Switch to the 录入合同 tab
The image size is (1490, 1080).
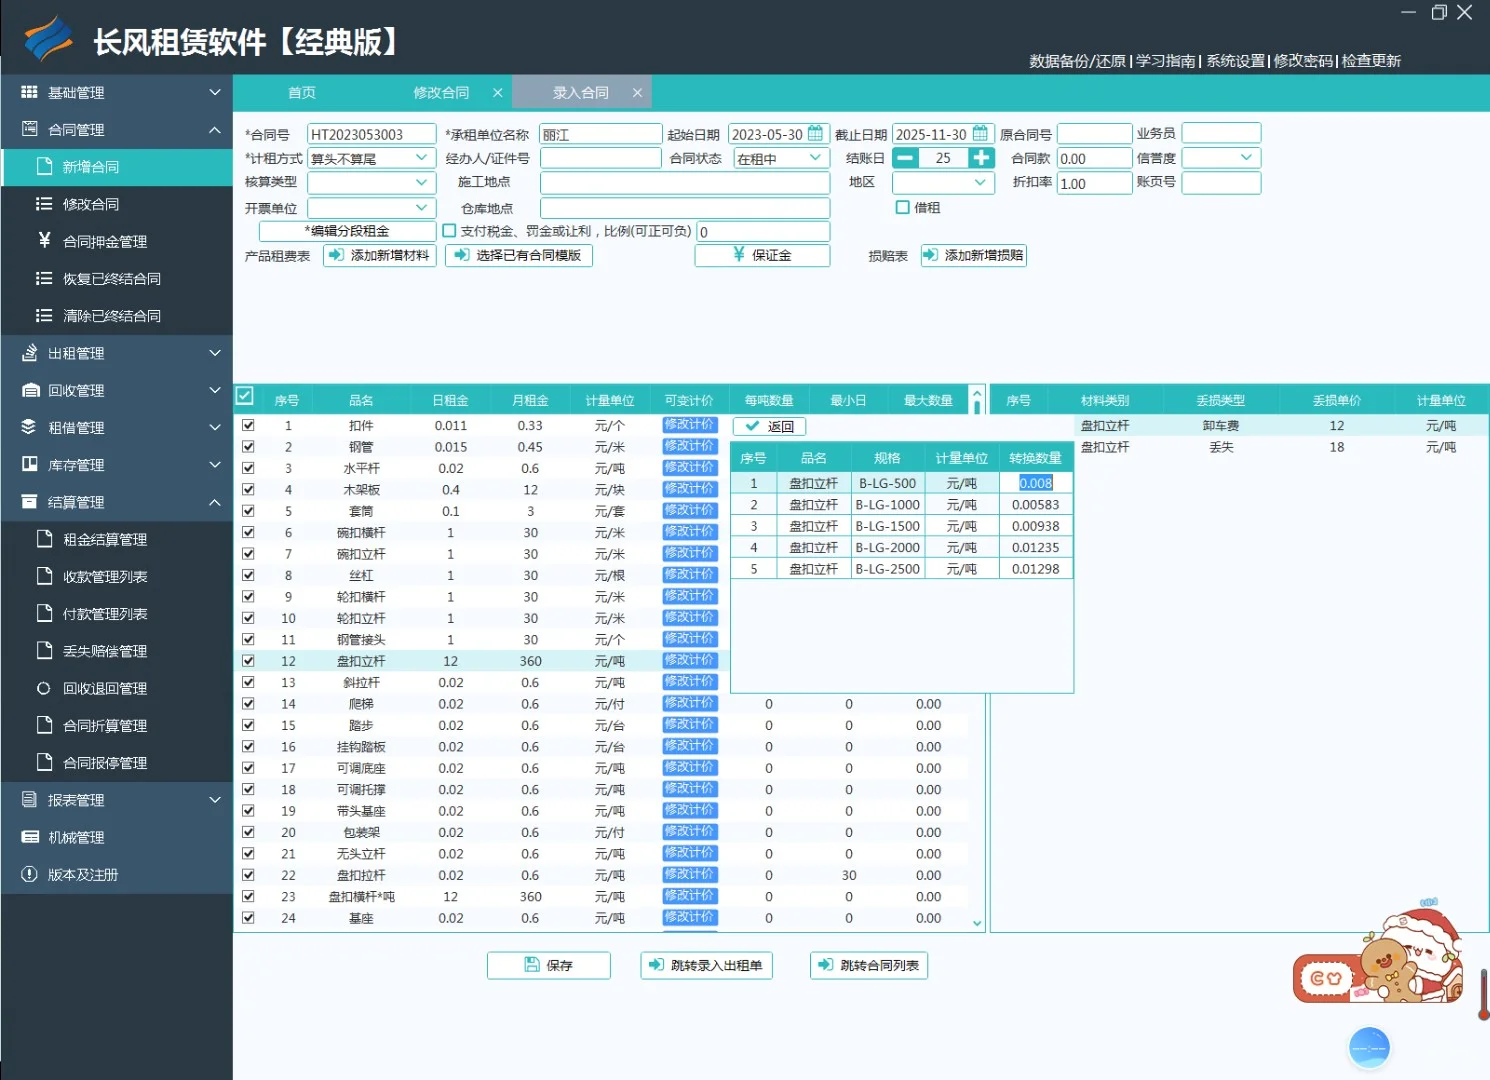pyautogui.click(x=581, y=92)
